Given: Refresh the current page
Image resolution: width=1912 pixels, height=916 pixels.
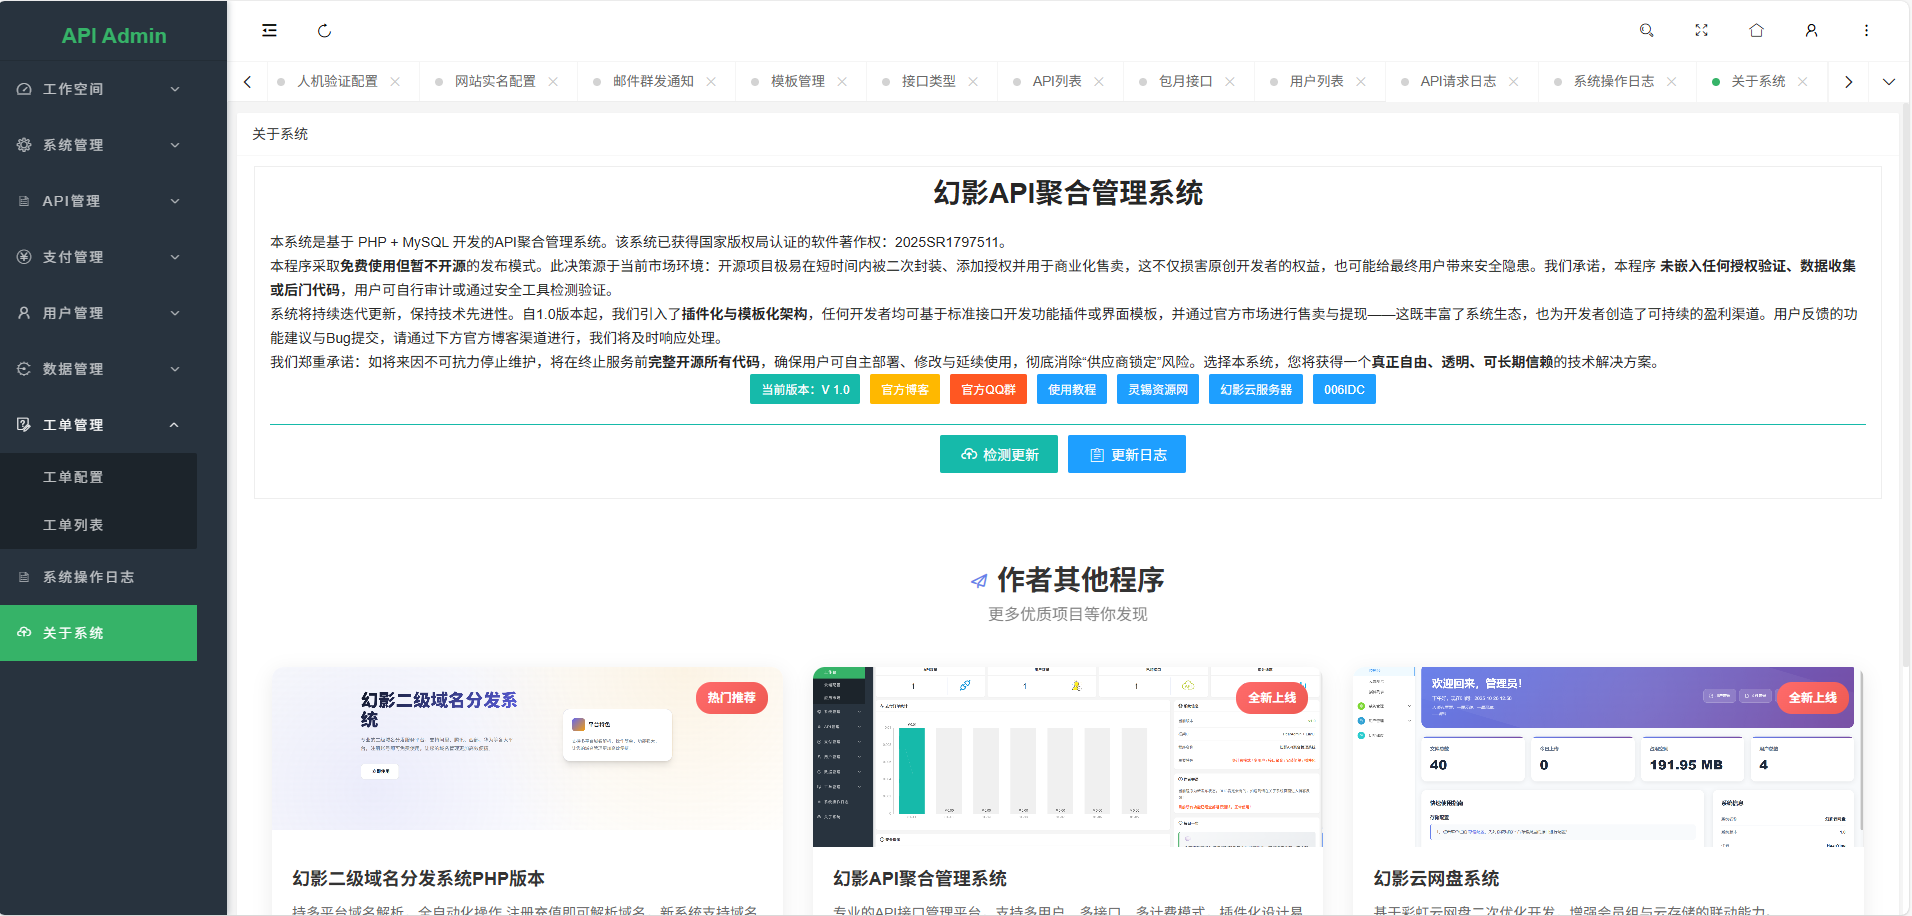Looking at the screenshot, I should [324, 30].
